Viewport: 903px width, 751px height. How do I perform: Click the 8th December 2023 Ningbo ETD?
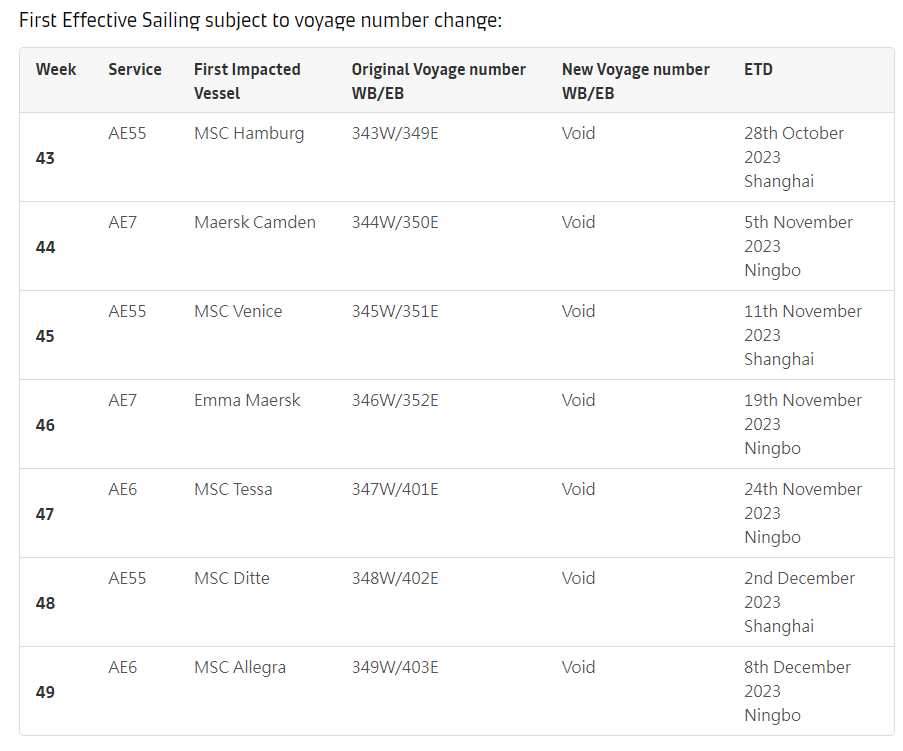pos(797,691)
